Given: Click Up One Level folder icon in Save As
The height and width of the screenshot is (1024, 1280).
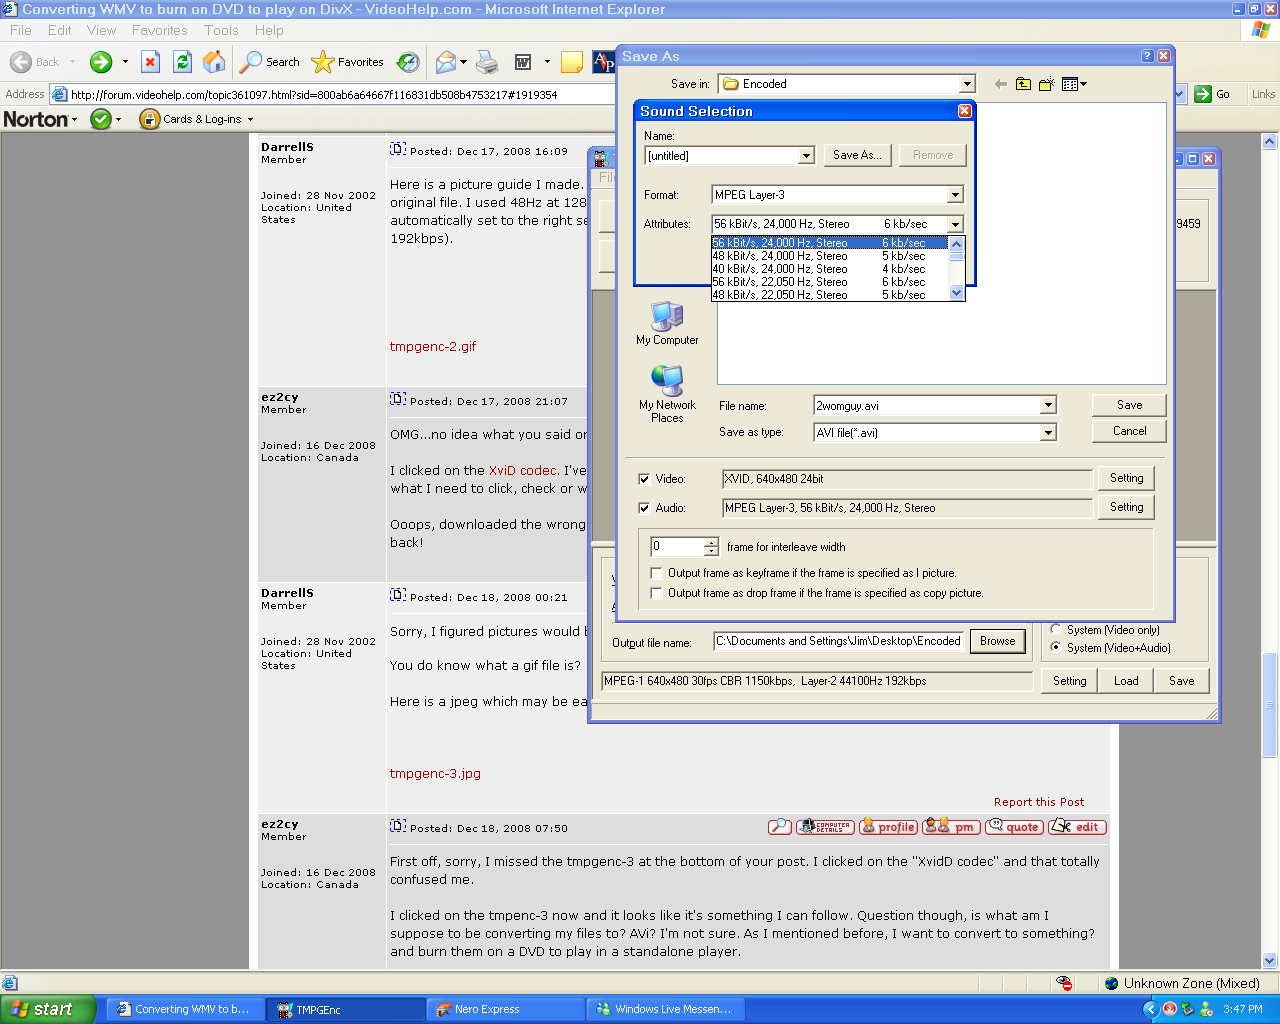Looking at the screenshot, I should coord(1023,84).
